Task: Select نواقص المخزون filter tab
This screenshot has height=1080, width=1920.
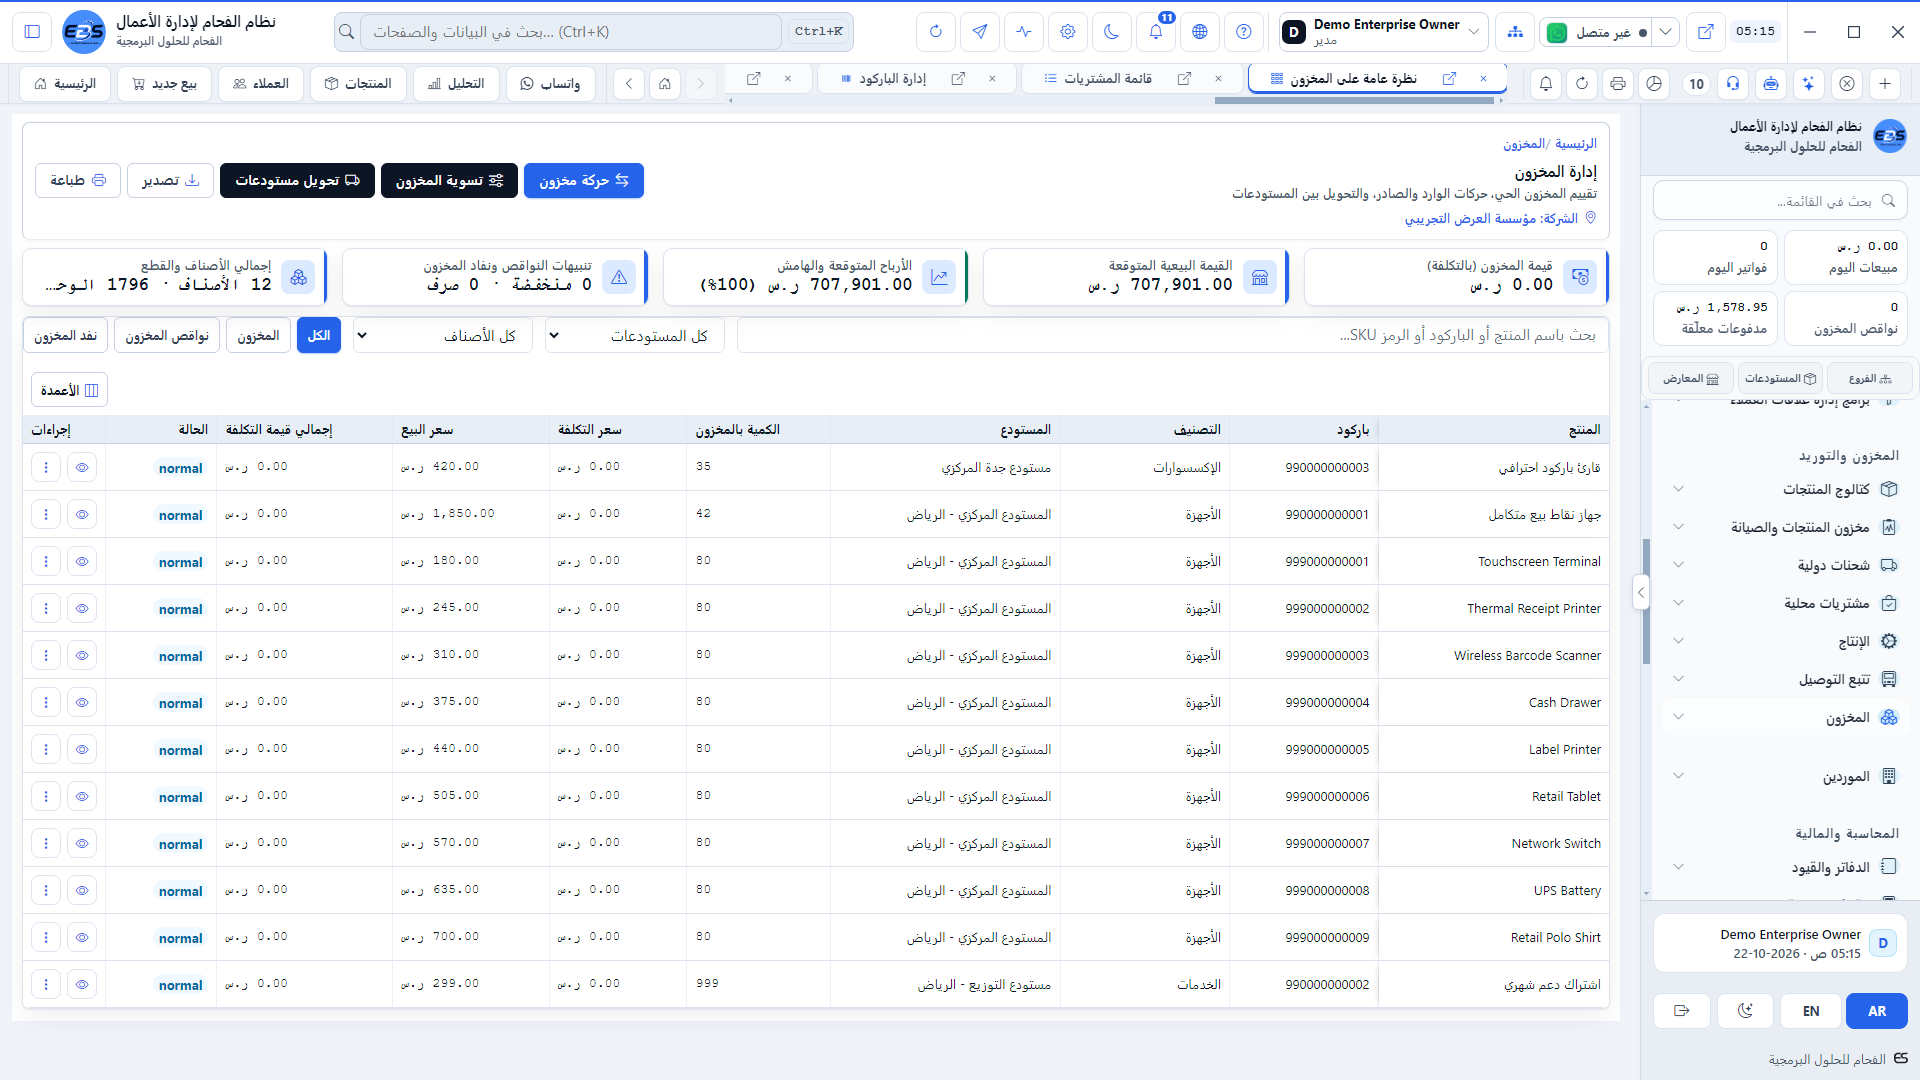Action: tap(167, 336)
